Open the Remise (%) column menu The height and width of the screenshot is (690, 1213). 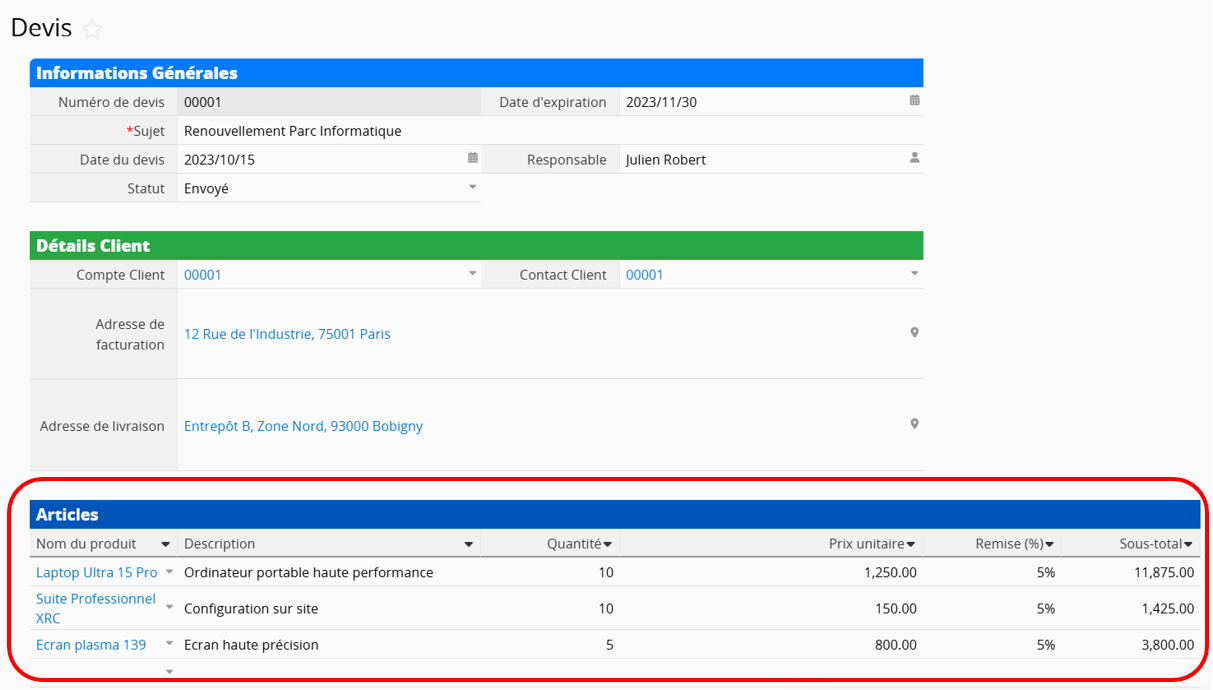(1049, 544)
